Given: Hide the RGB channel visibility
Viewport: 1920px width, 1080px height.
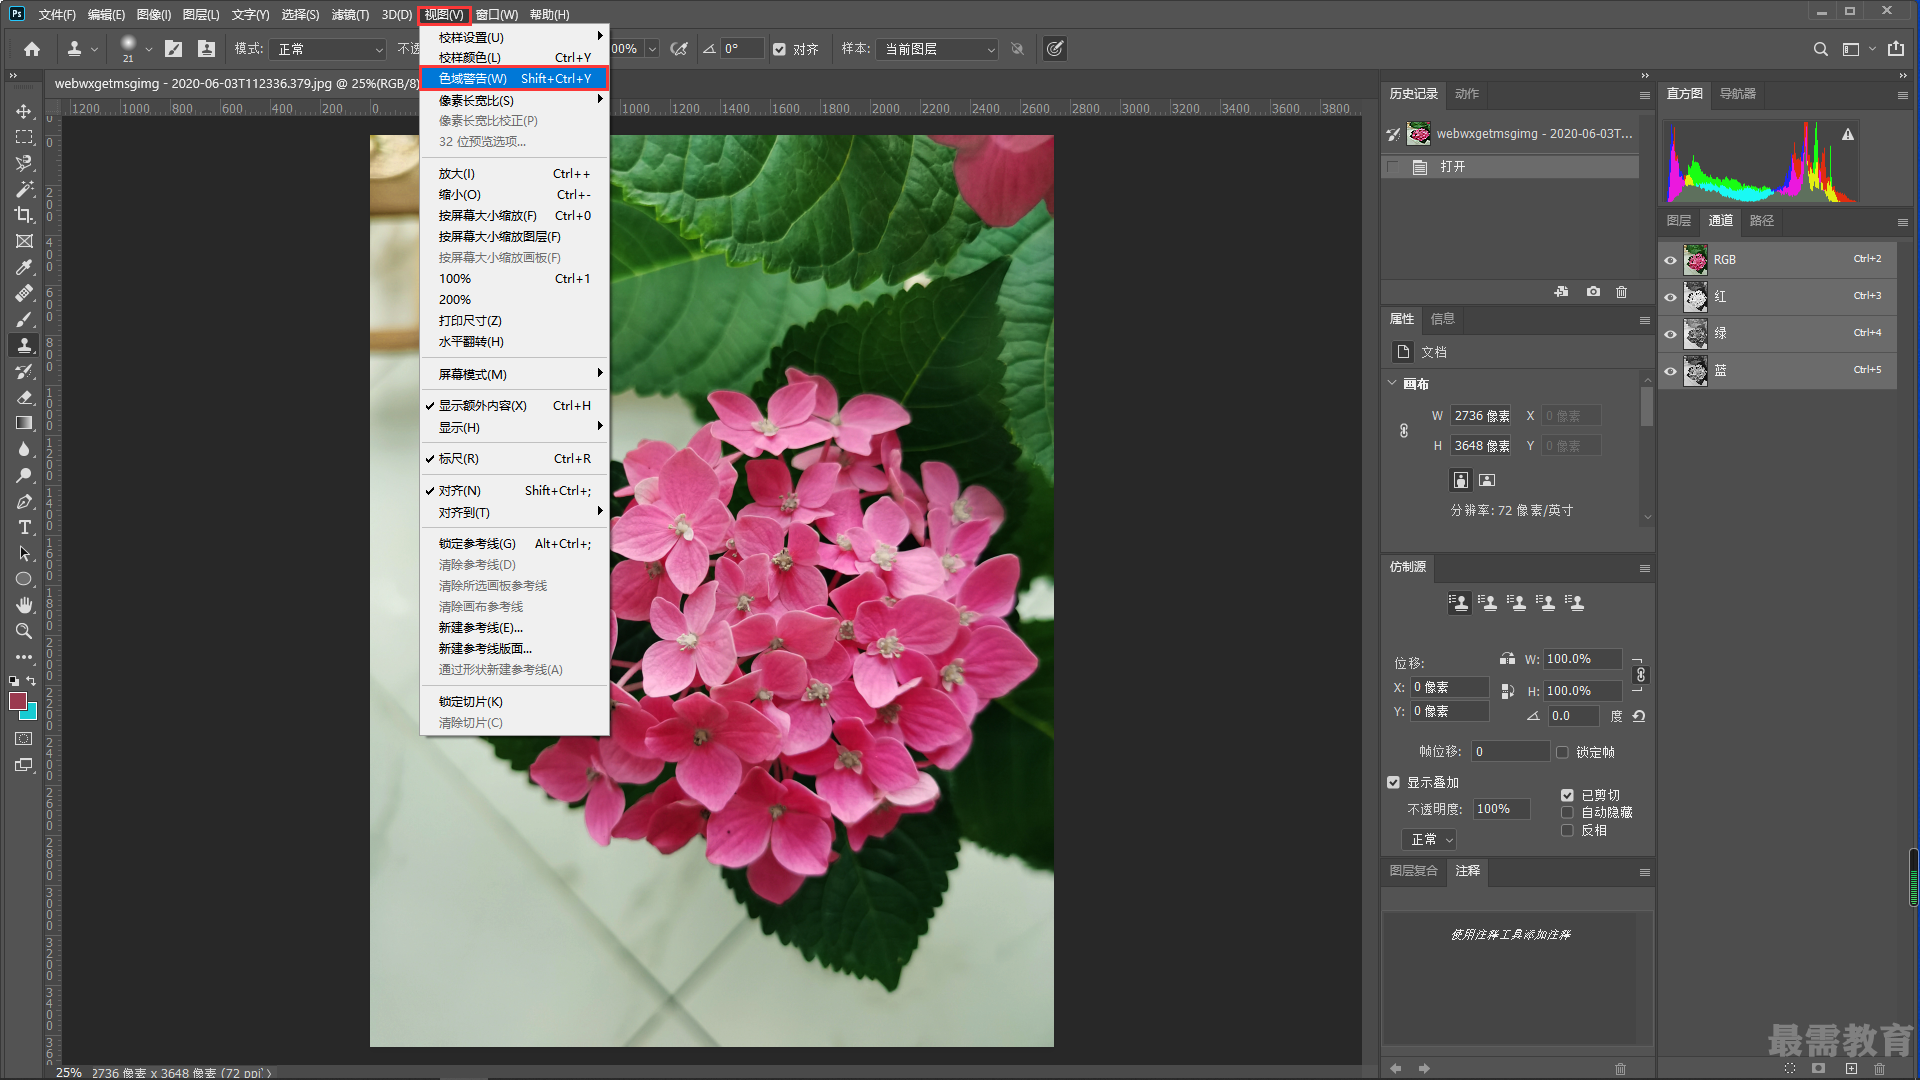Looking at the screenshot, I should [x=1670, y=260].
